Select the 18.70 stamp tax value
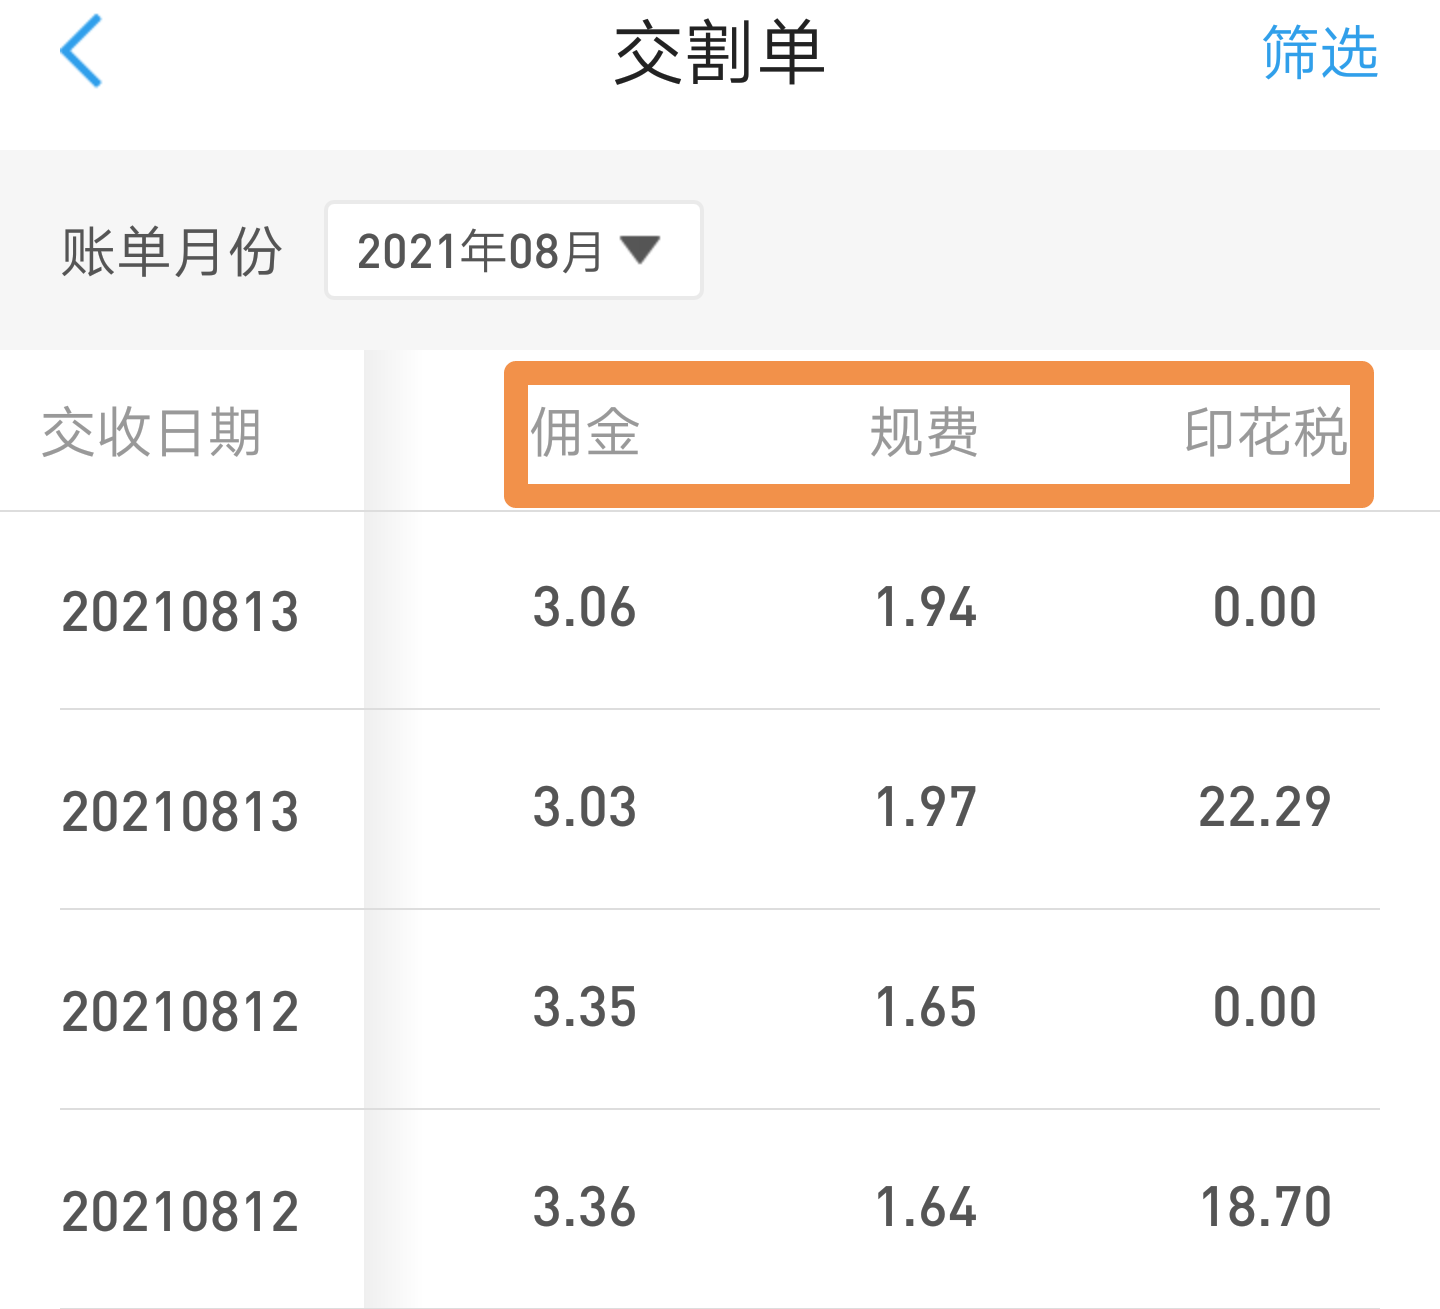The width and height of the screenshot is (1440, 1309). (1265, 1207)
